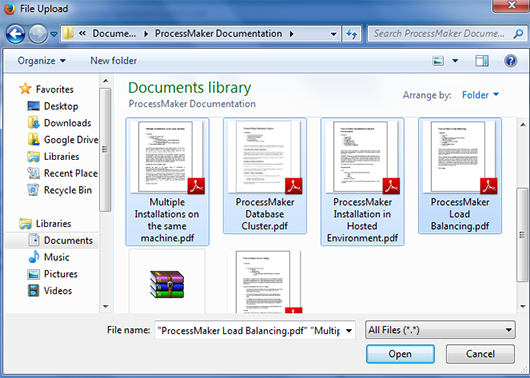
Task: Click the refresh icon beside the address bar
Action: coord(352,34)
